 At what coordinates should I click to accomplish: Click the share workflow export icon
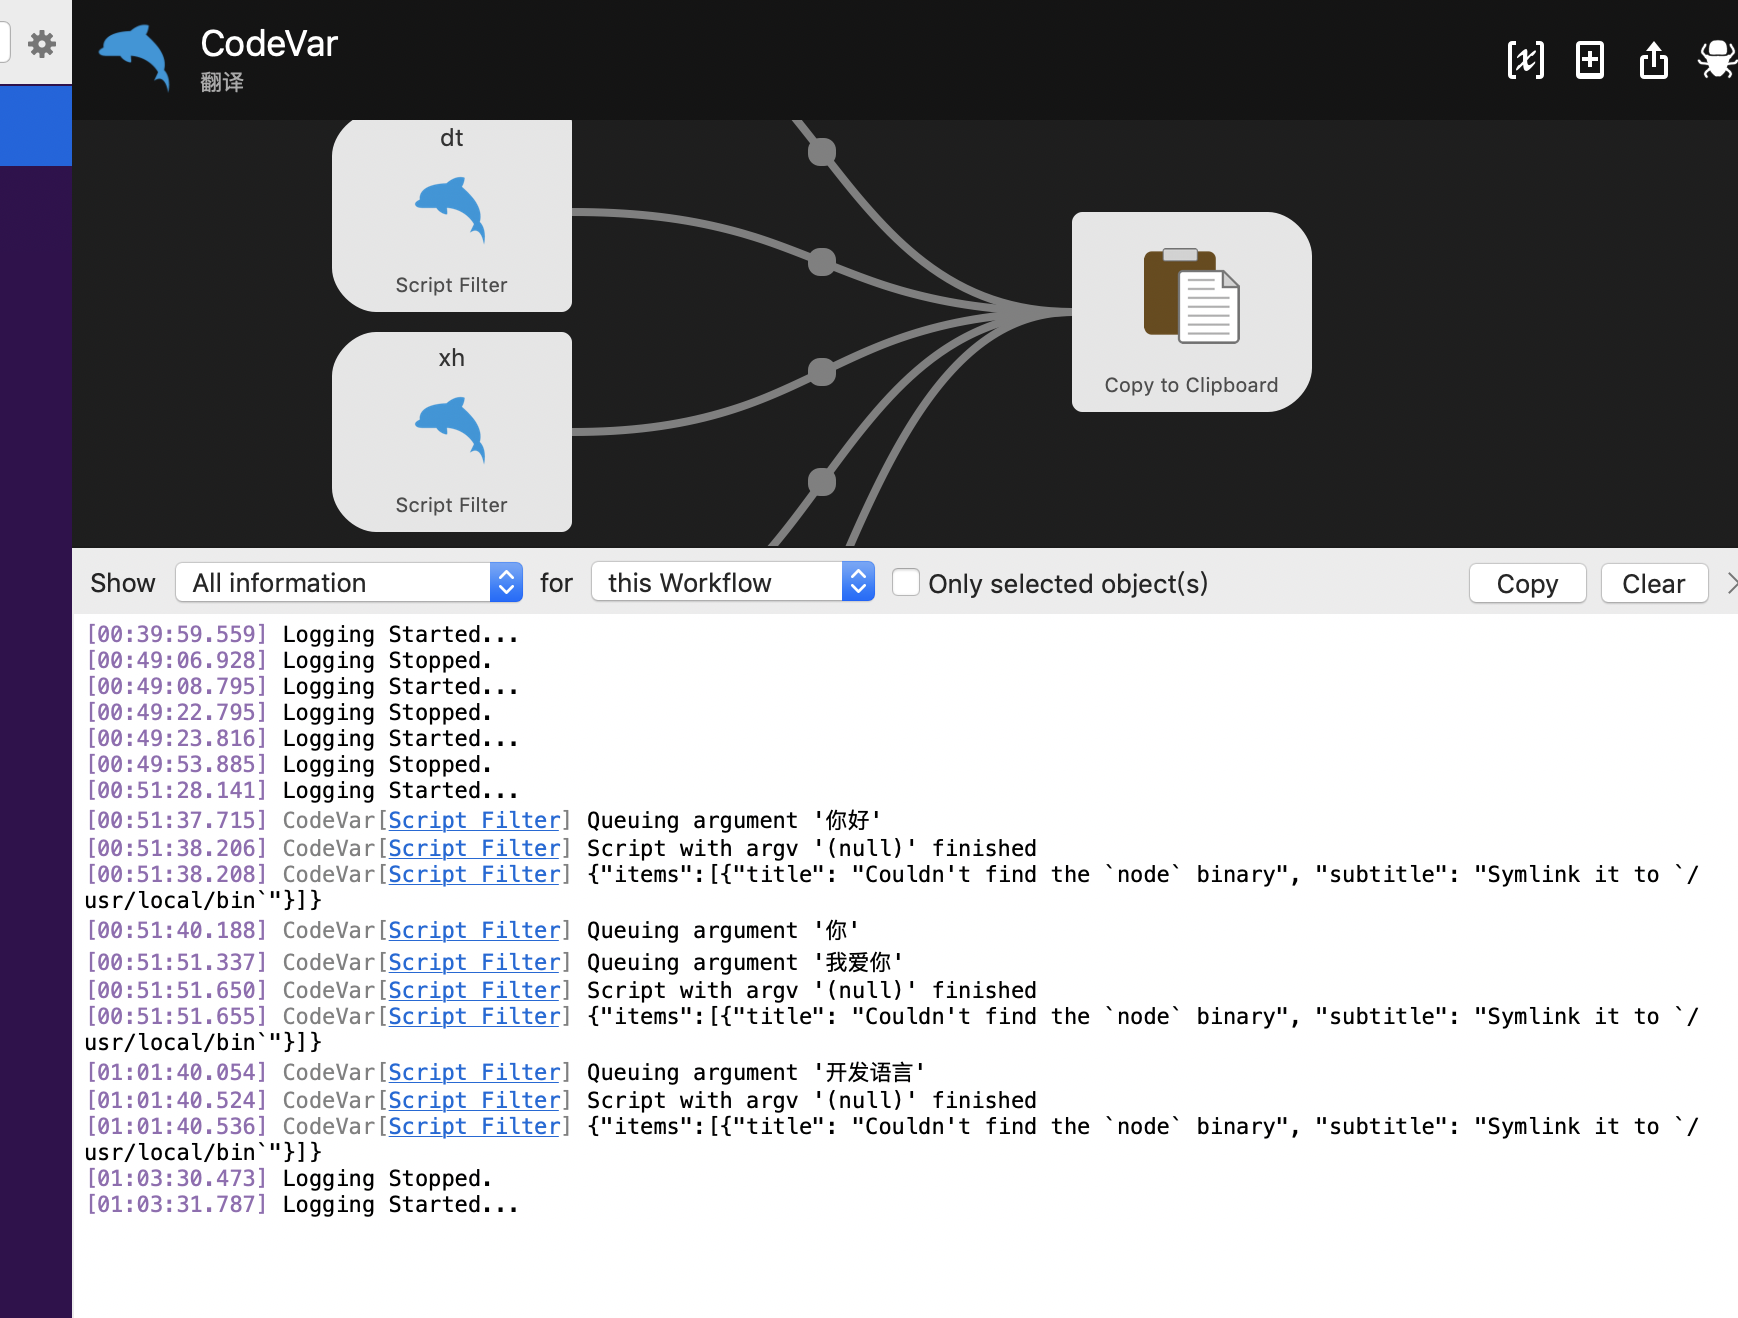coord(1653,60)
